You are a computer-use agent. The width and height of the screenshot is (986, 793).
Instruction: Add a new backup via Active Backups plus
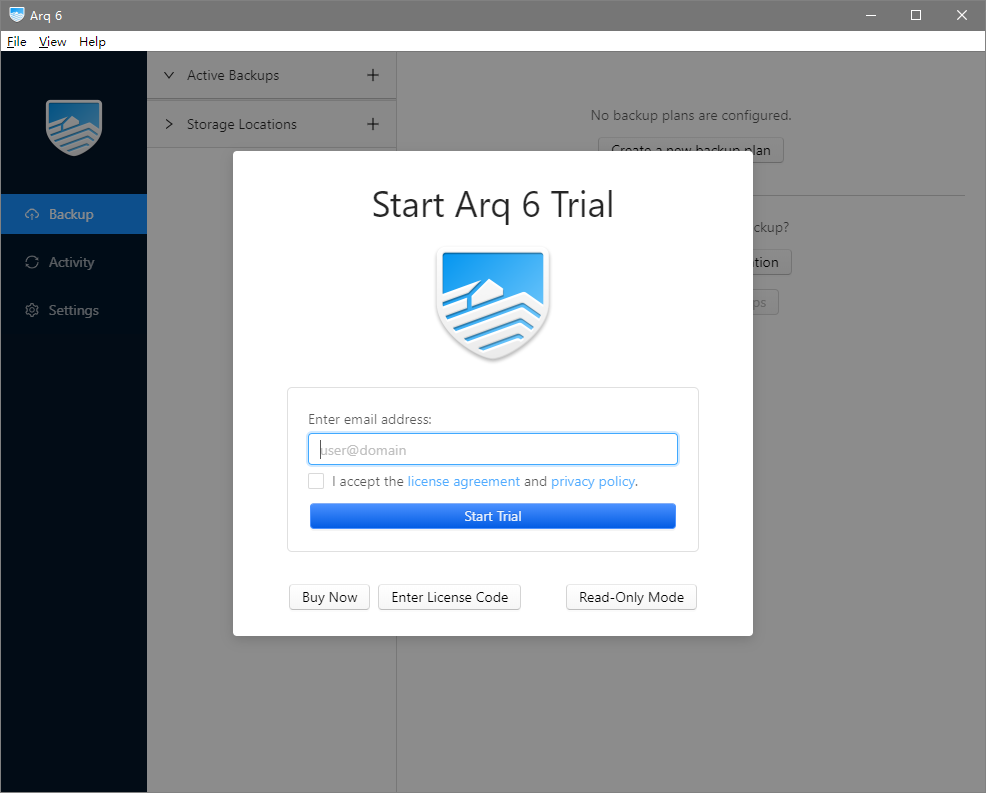tap(373, 75)
